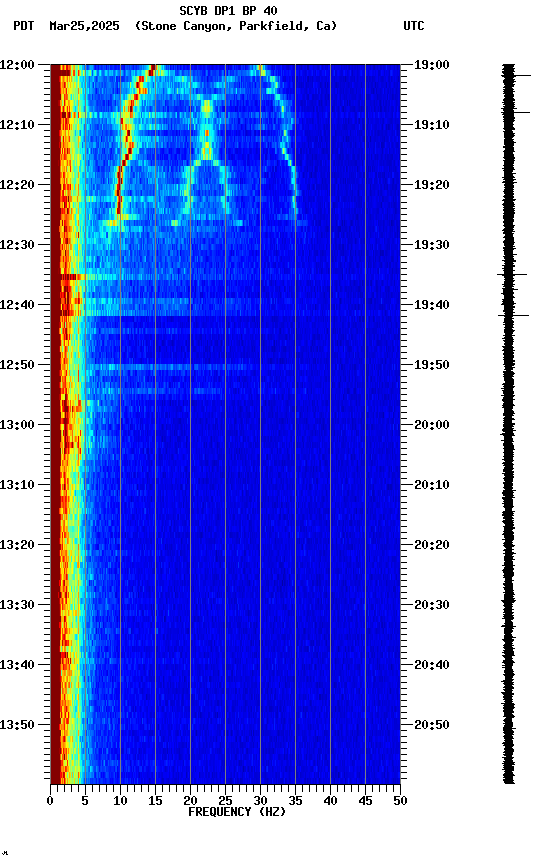Click the '12:30' PDT time label
552x864 pixels.
coord(17,245)
